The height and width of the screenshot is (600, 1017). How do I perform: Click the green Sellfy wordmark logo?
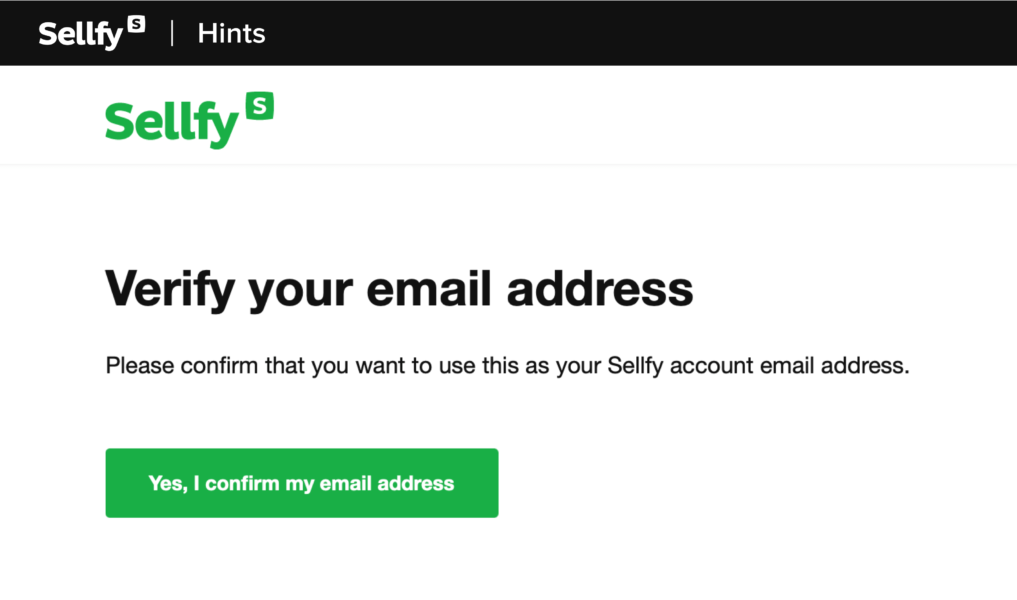click(x=172, y=123)
